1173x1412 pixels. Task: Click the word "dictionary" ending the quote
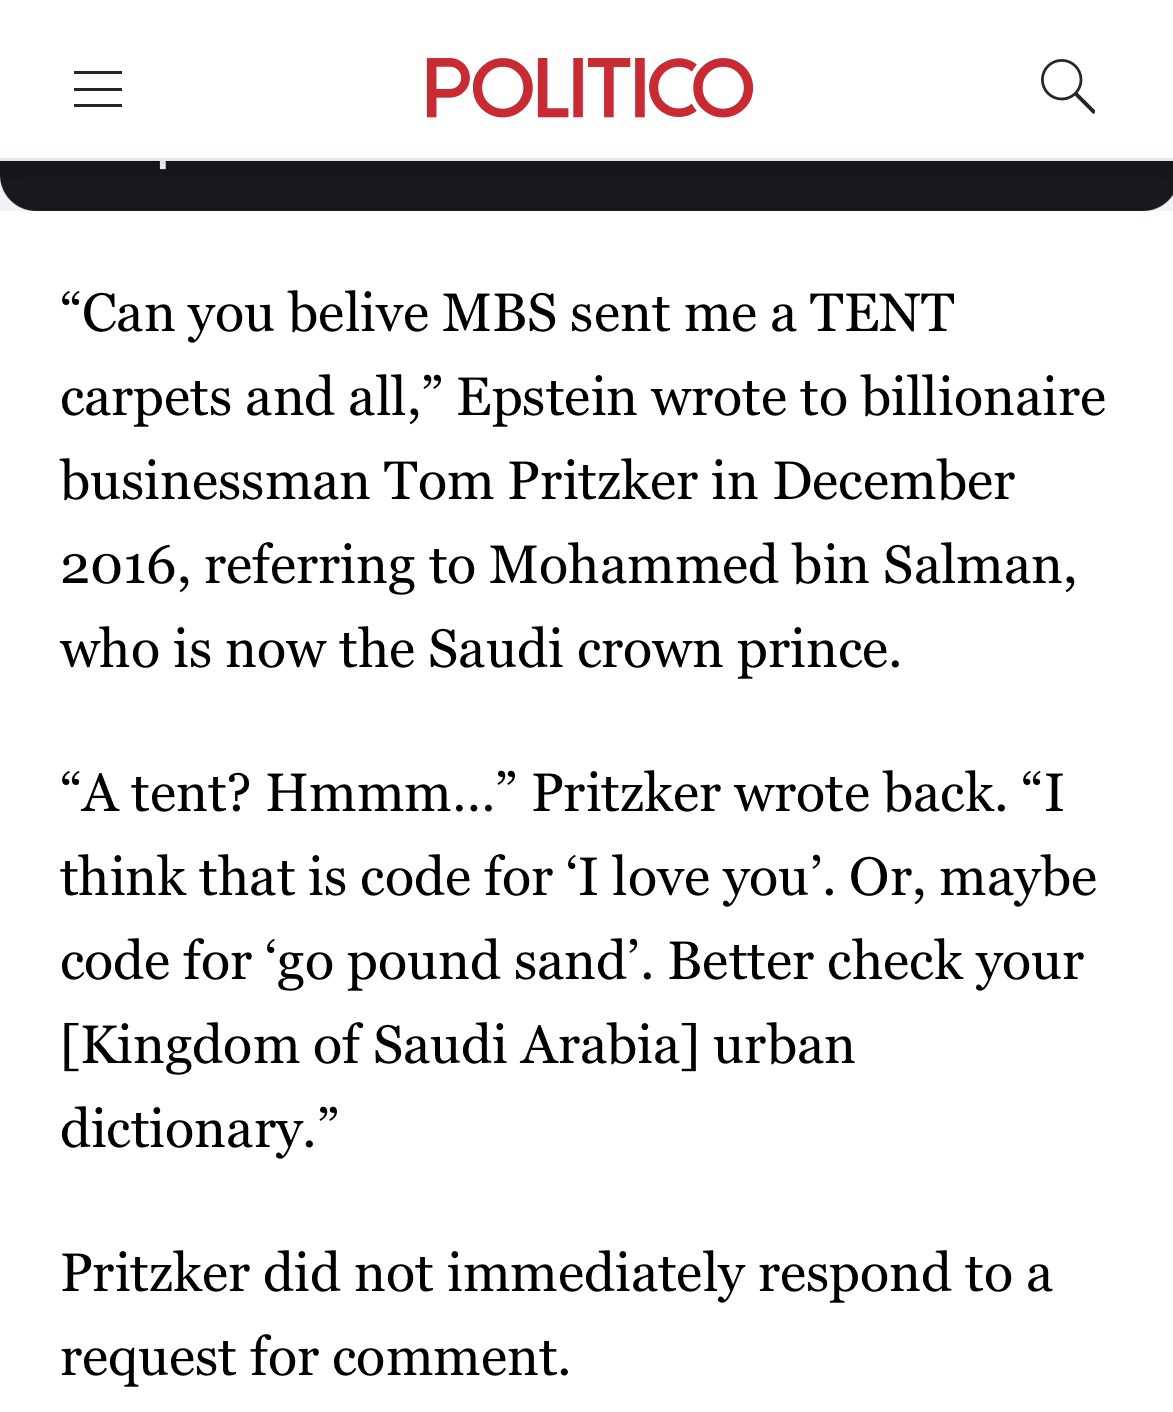click(x=190, y=1130)
